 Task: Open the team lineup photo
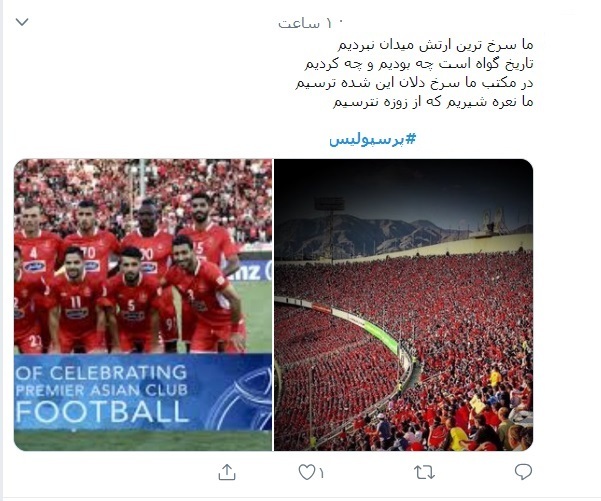point(143,305)
